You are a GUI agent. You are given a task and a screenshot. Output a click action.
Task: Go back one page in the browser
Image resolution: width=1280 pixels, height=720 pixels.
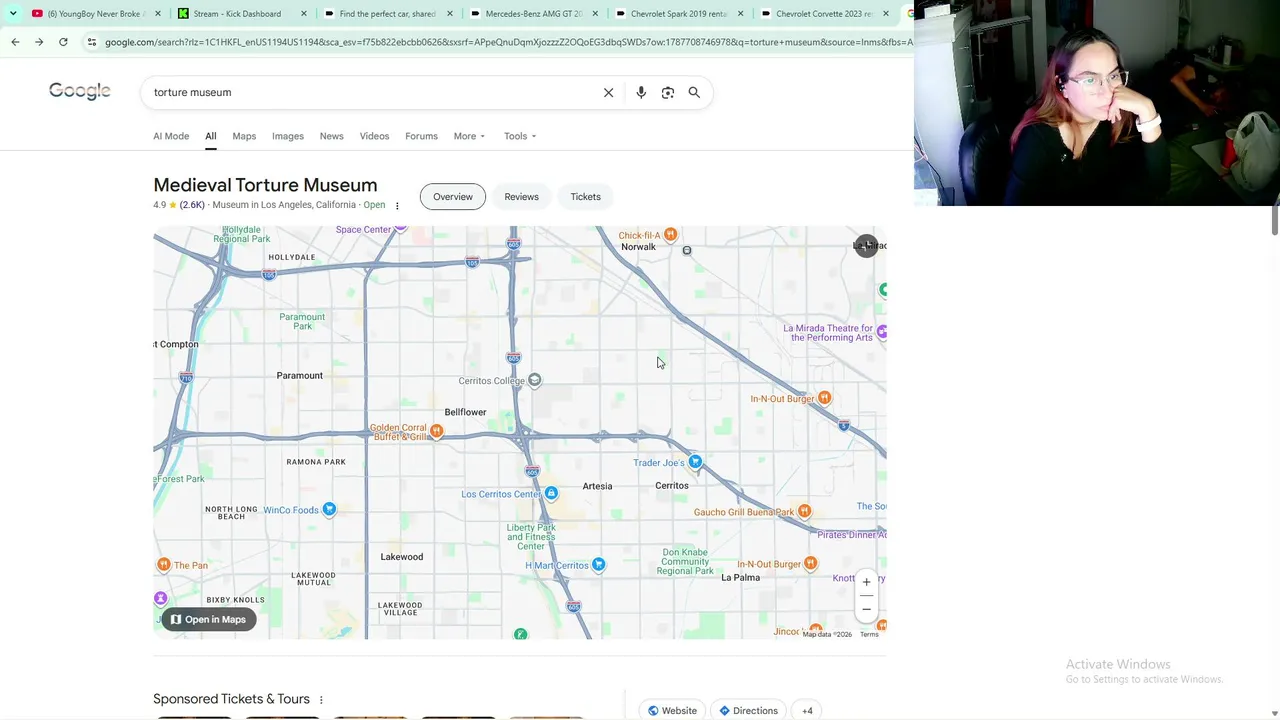(15, 42)
